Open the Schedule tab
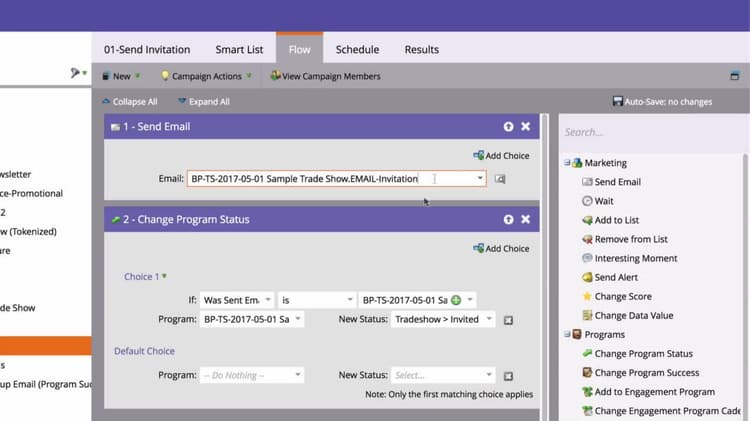This screenshot has height=421, width=750. point(357,49)
